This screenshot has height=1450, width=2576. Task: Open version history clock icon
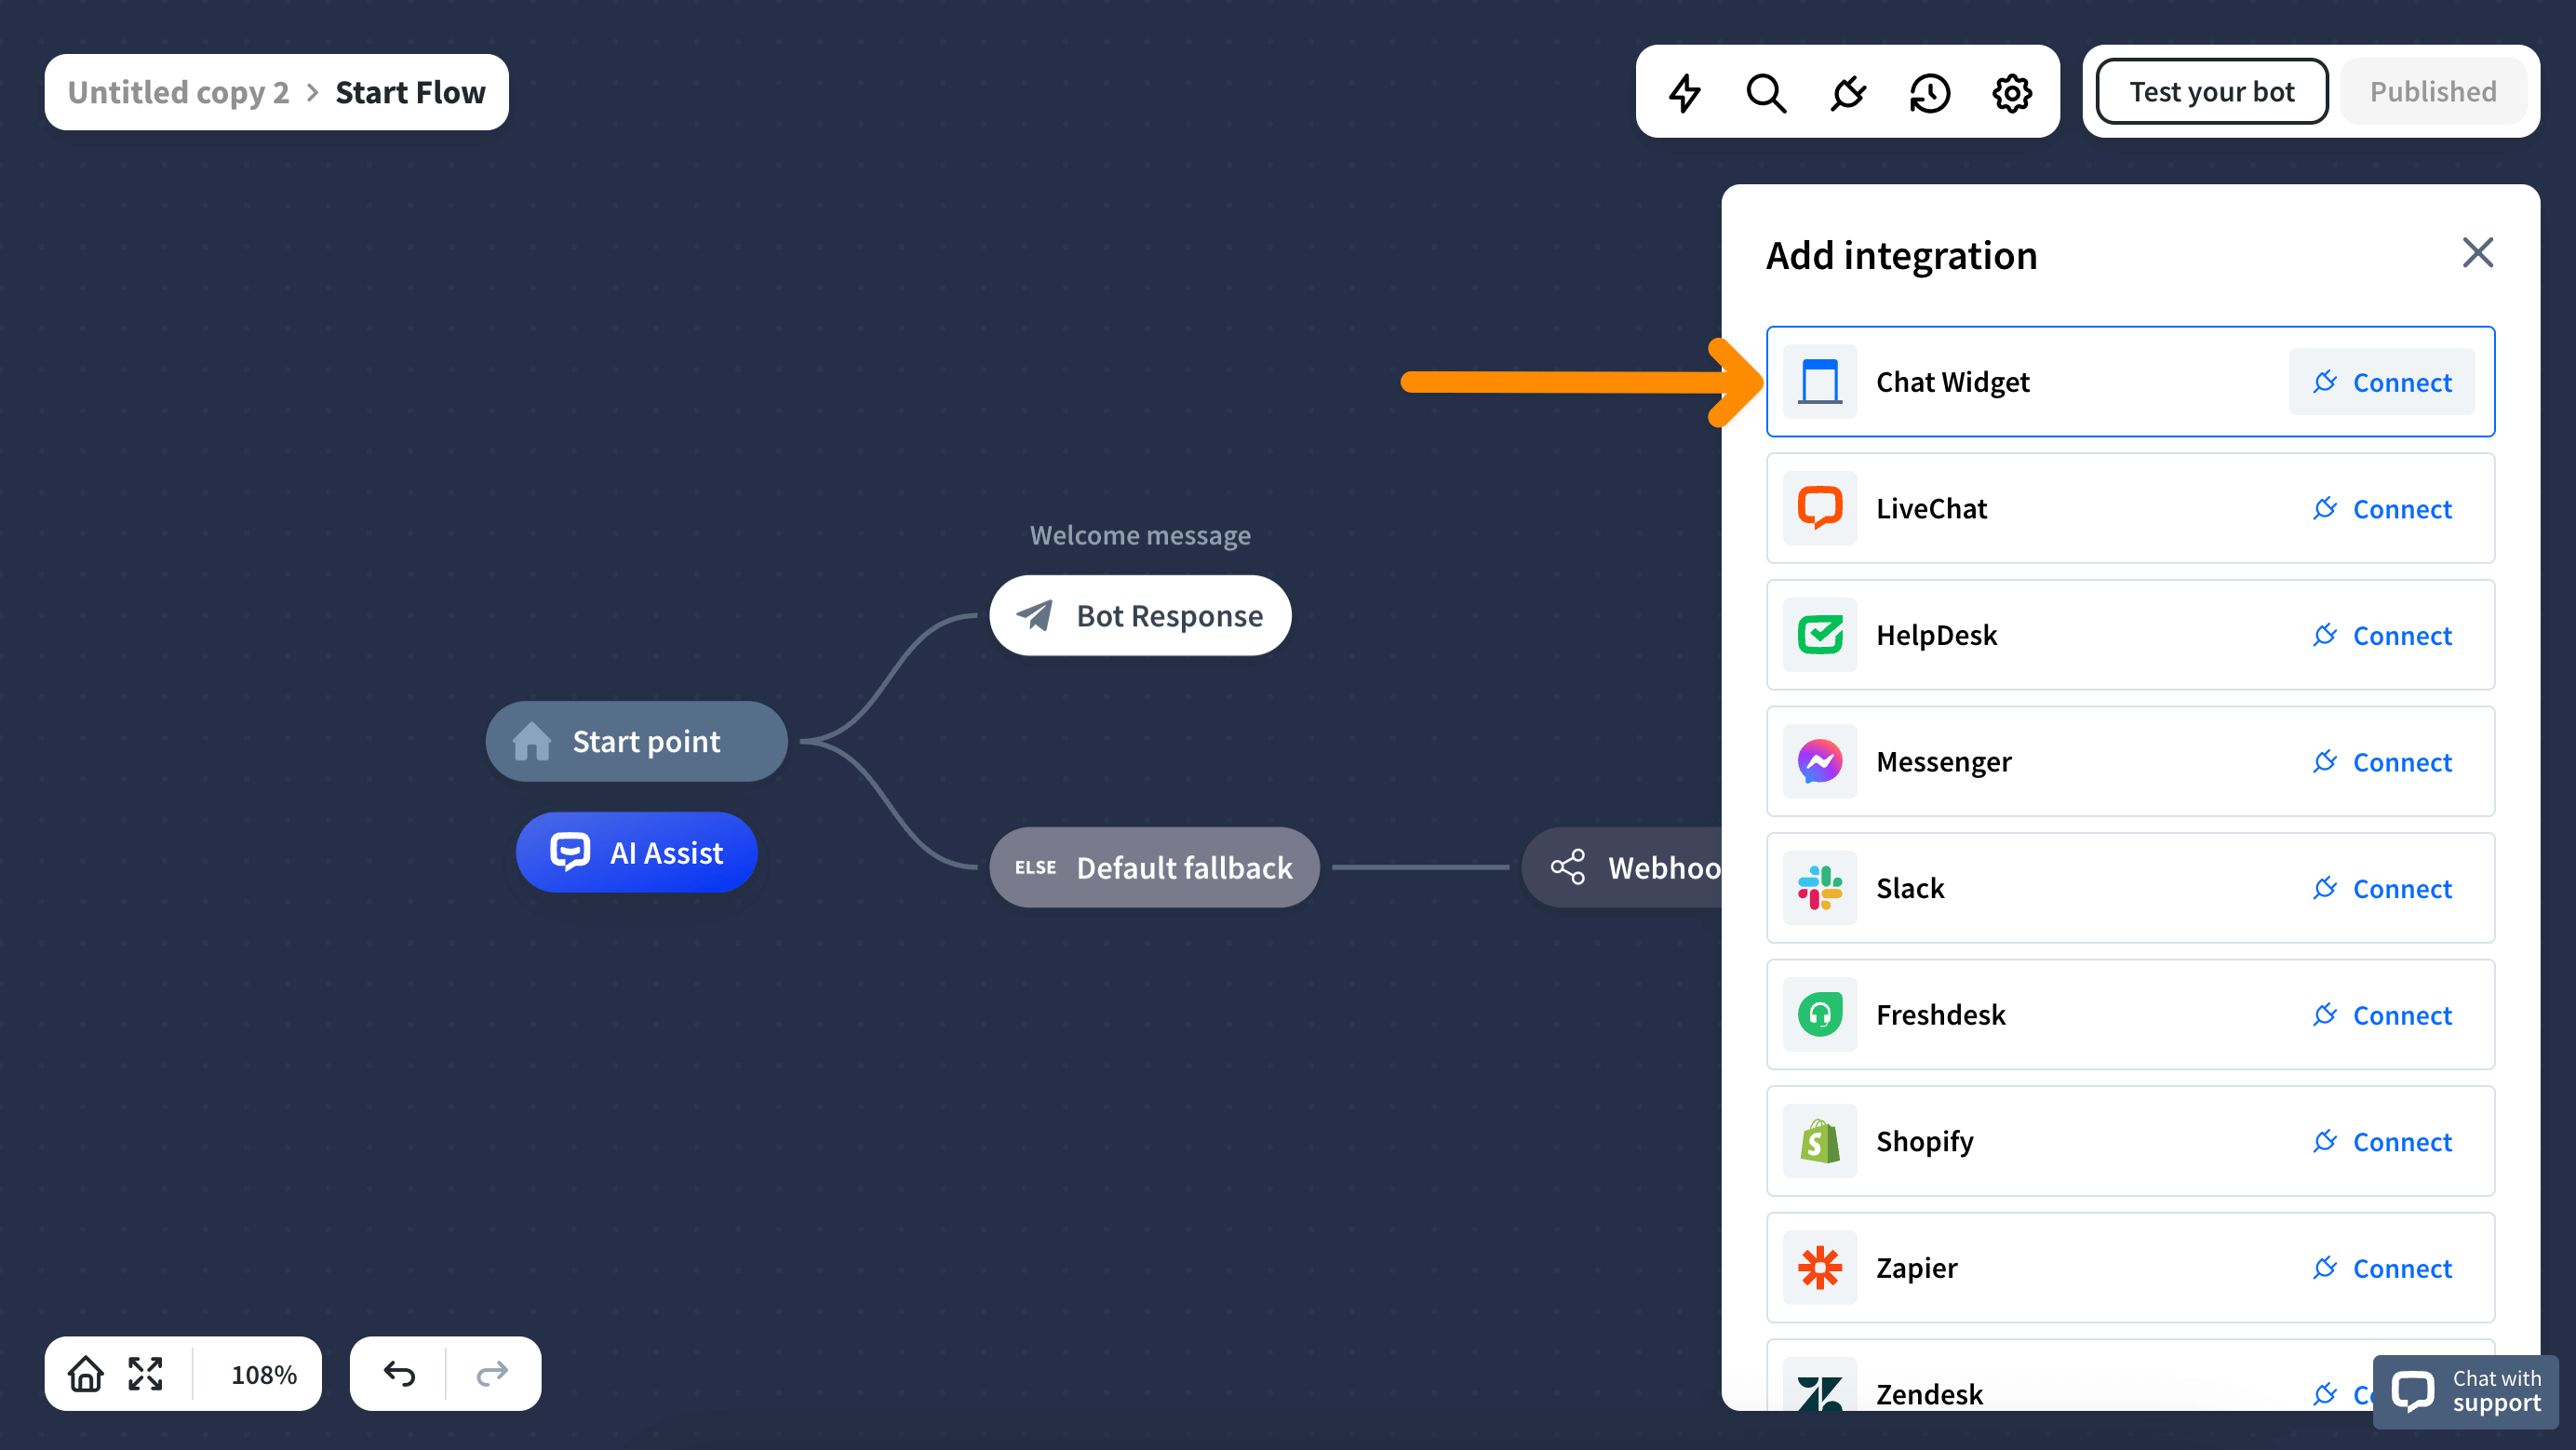(1930, 92)
